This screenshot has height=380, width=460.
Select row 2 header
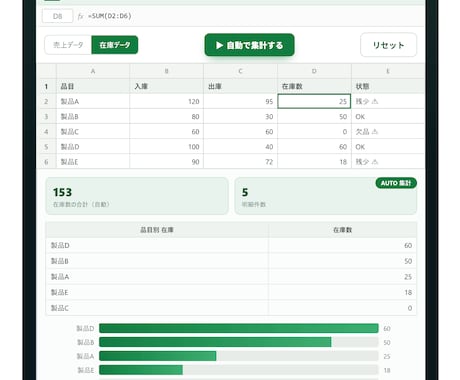pyautogui.click(x=46, y=101)
